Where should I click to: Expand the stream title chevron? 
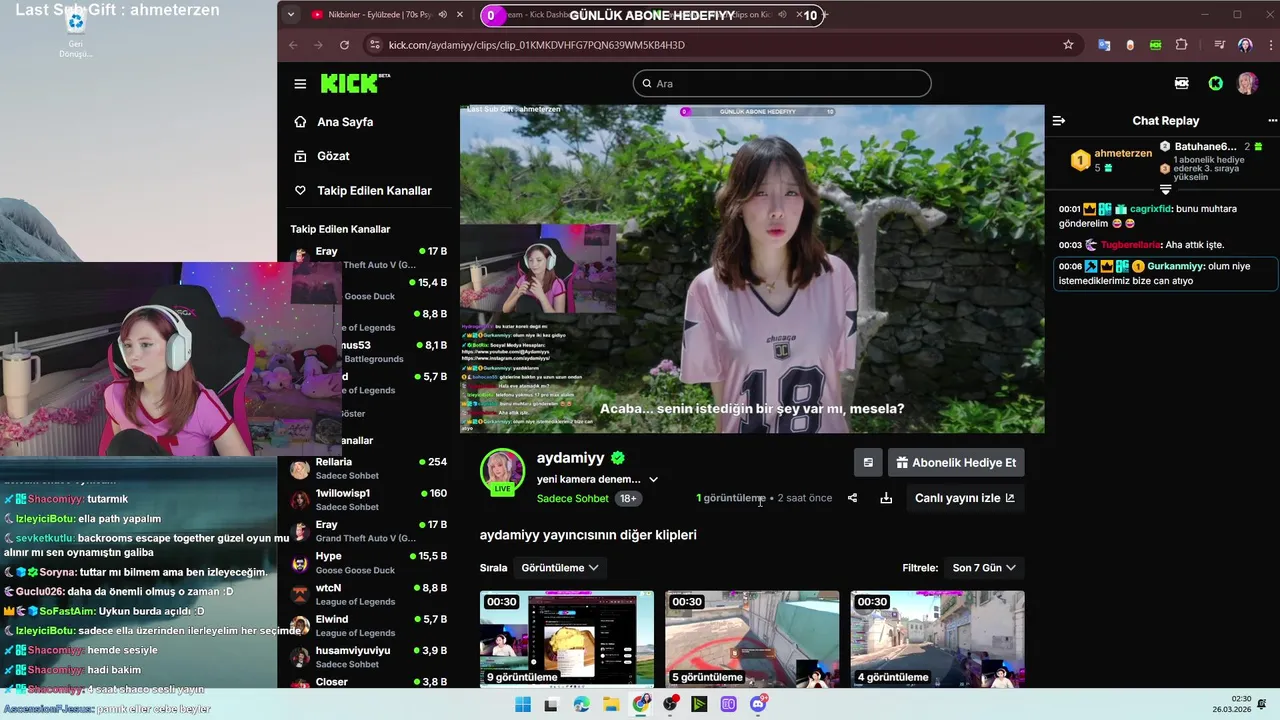tap(653, 480)
